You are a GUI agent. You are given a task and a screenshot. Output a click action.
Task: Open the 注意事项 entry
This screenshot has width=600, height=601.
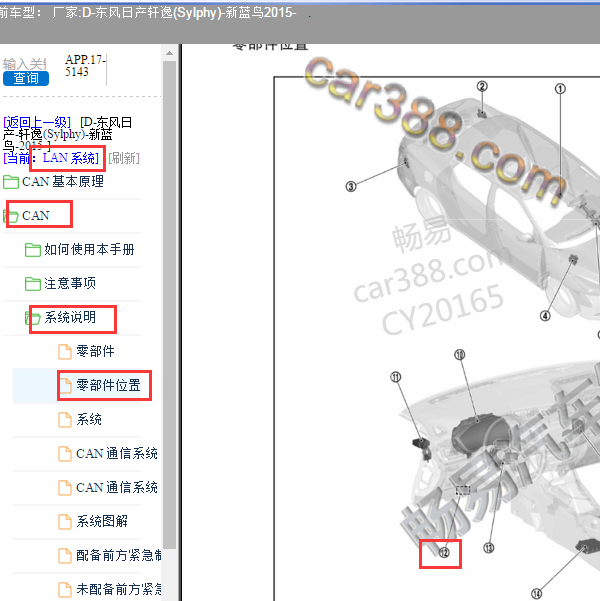coord(70,284)
